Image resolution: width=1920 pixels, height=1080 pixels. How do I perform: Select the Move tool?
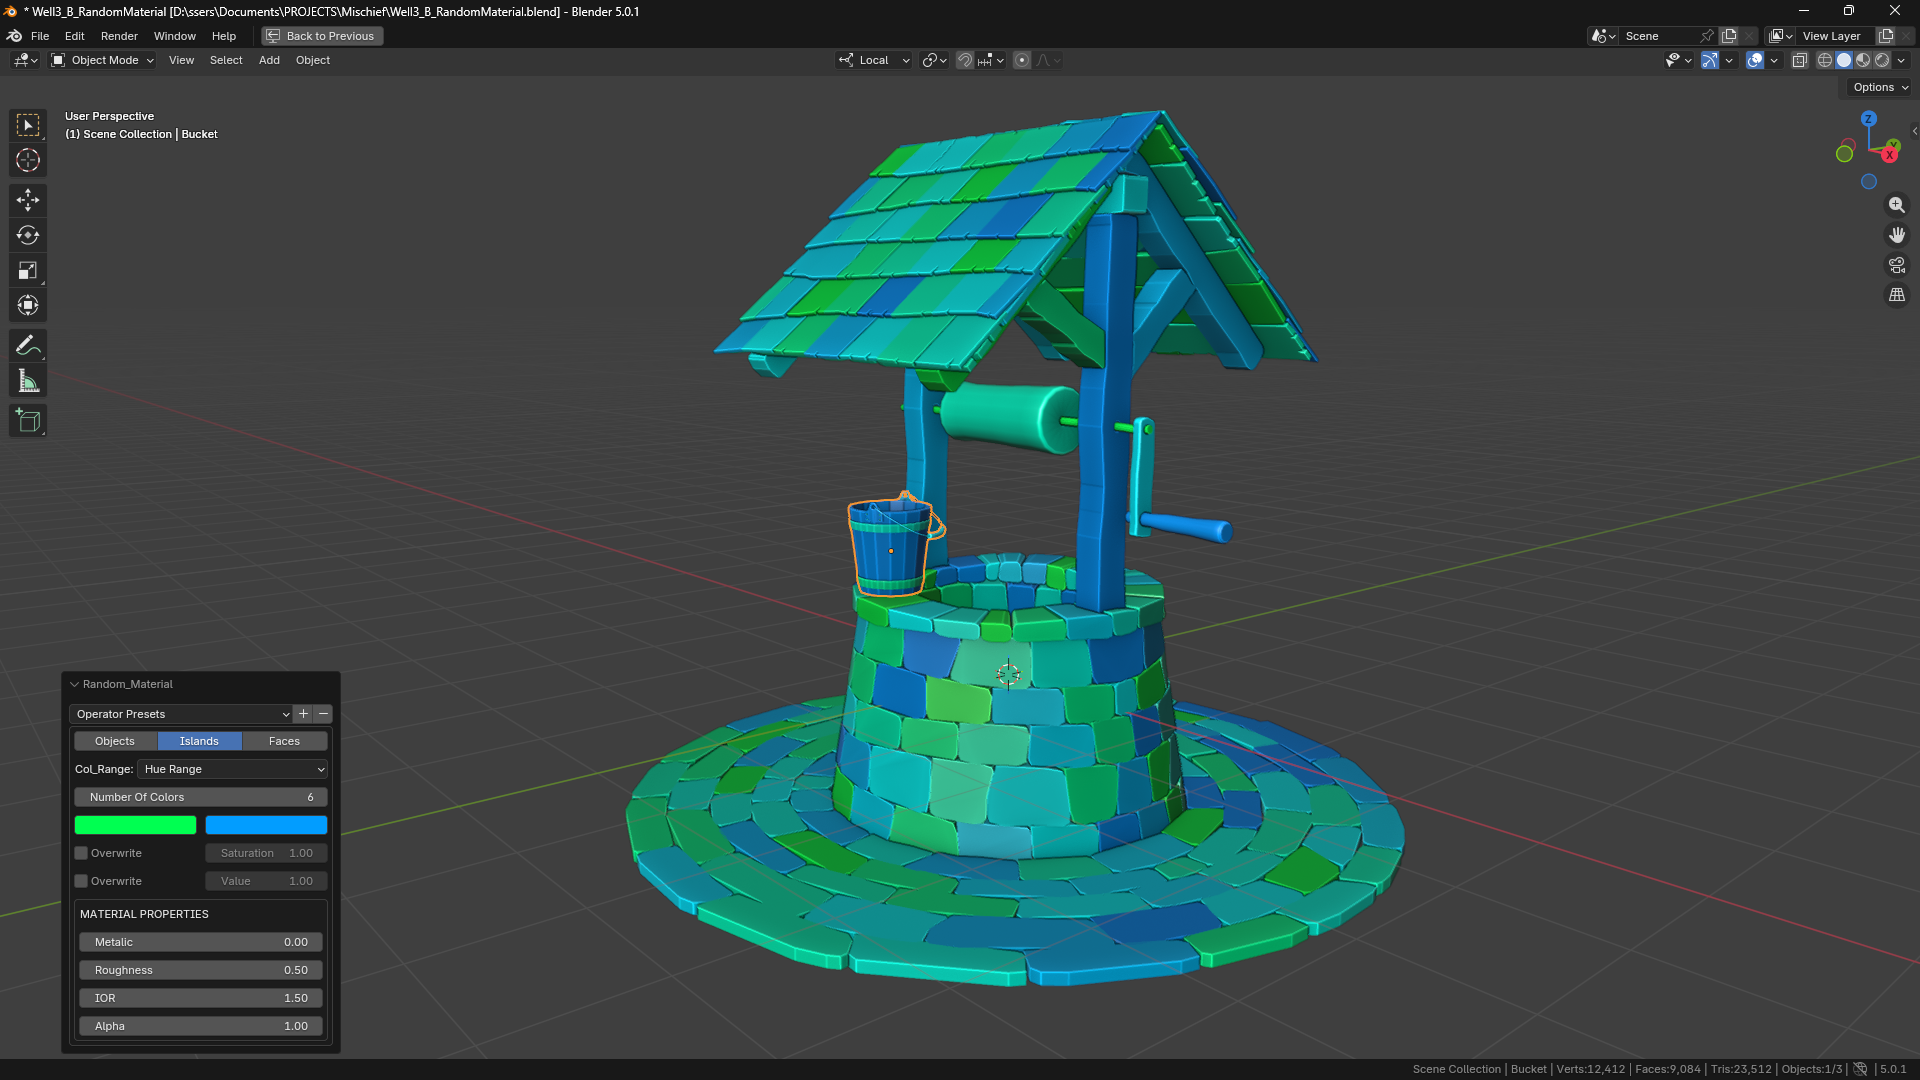coord(28,200)
